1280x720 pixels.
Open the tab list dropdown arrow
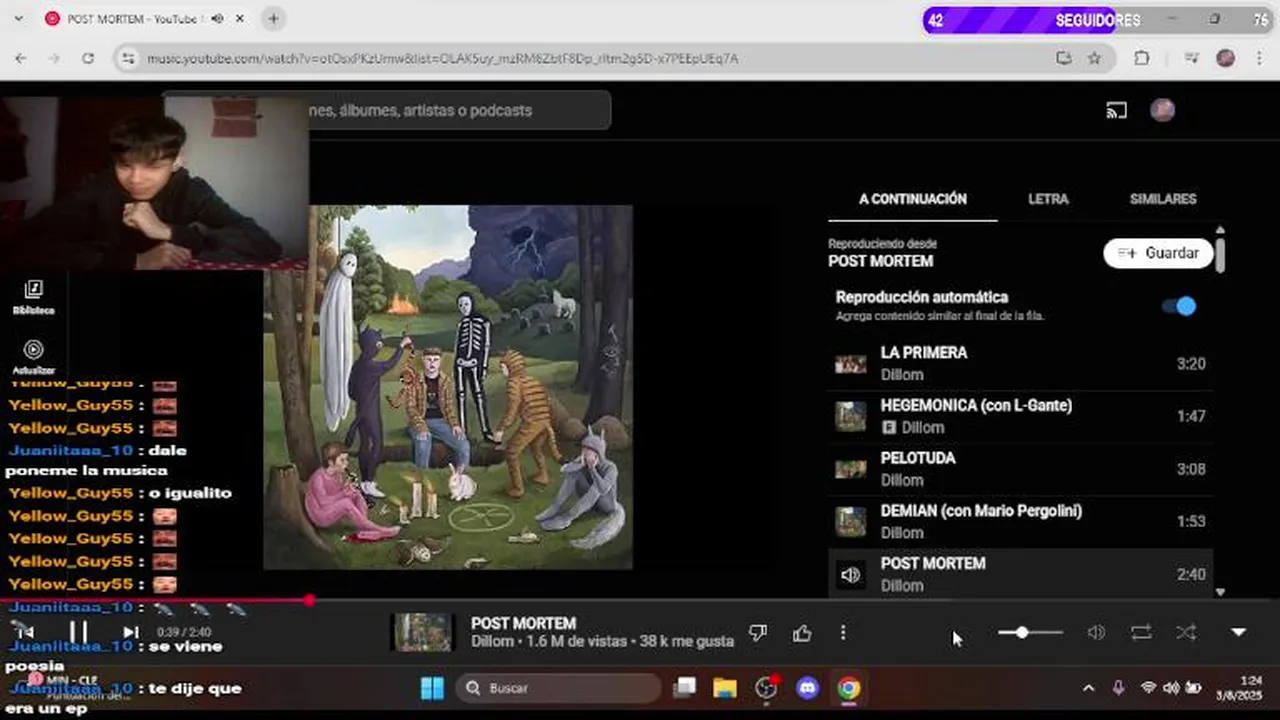17,18
